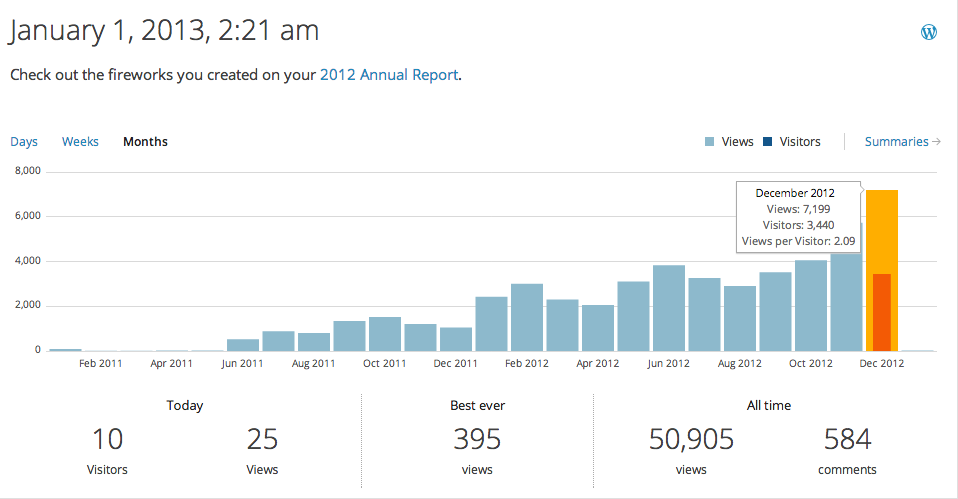
Task: Switch to the Days tab
Action: coord(24,142)
